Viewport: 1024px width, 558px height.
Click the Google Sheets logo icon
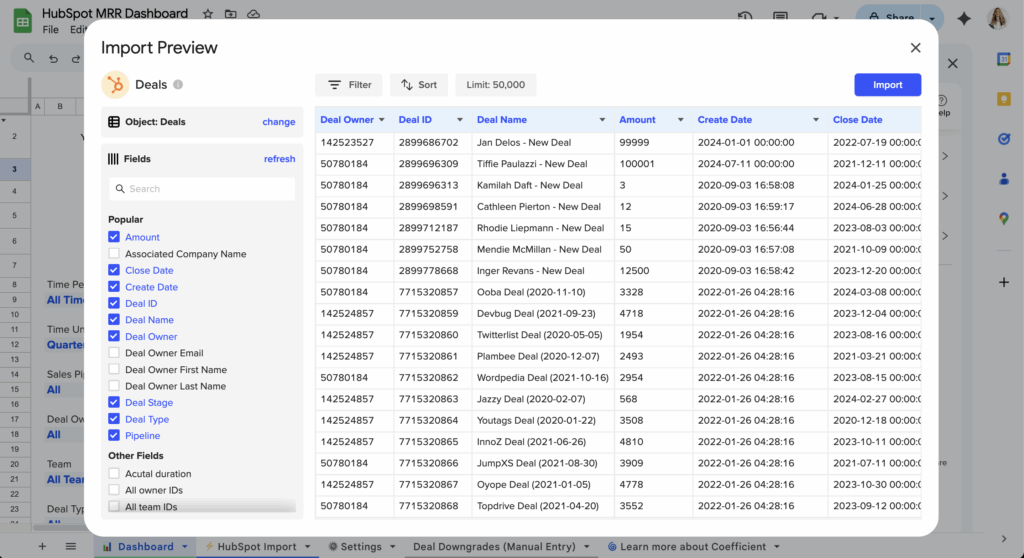[23, 21]
